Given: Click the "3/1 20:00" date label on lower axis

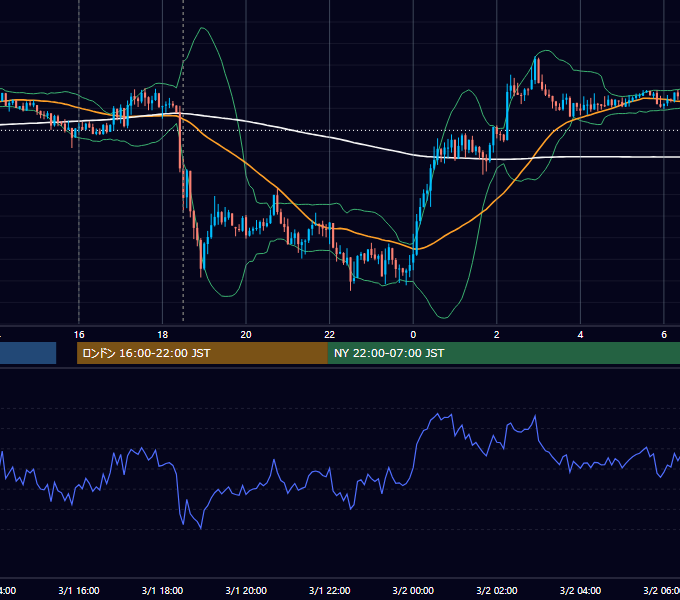Looking at the screenshot, I should [246, 590].
